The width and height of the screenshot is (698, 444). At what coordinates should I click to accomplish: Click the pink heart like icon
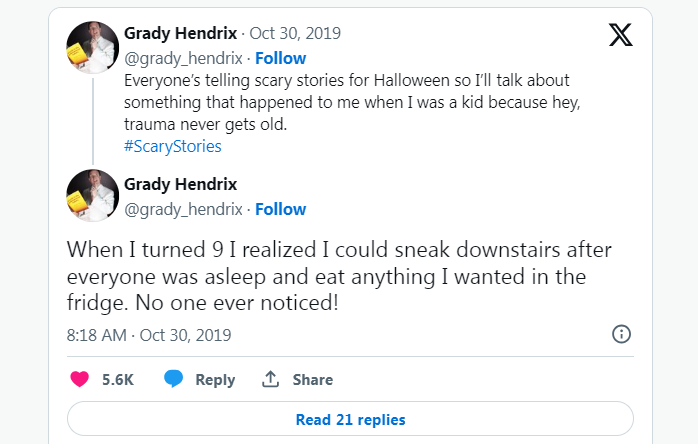[80, 379]
